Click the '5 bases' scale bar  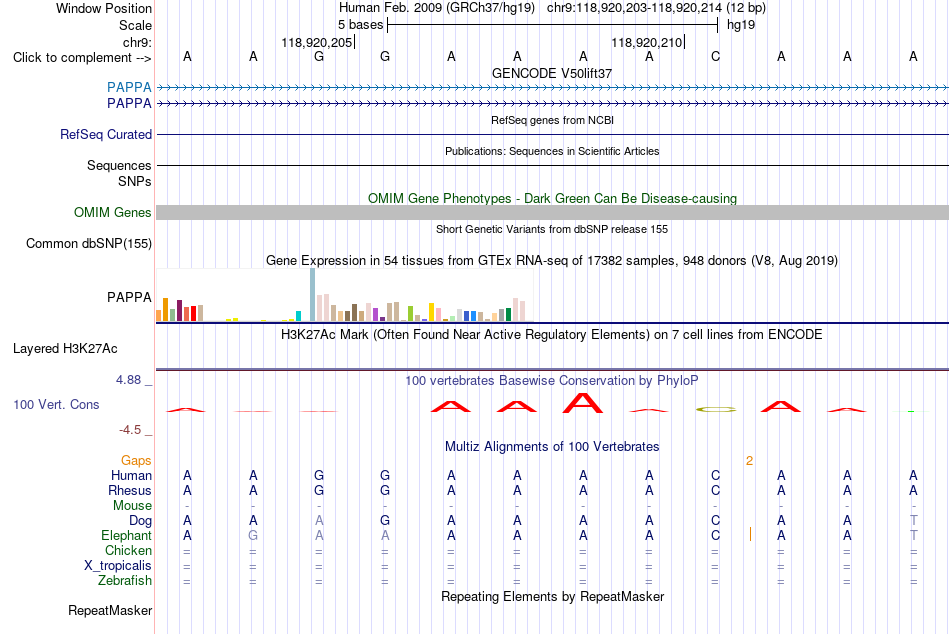point(553,25)
